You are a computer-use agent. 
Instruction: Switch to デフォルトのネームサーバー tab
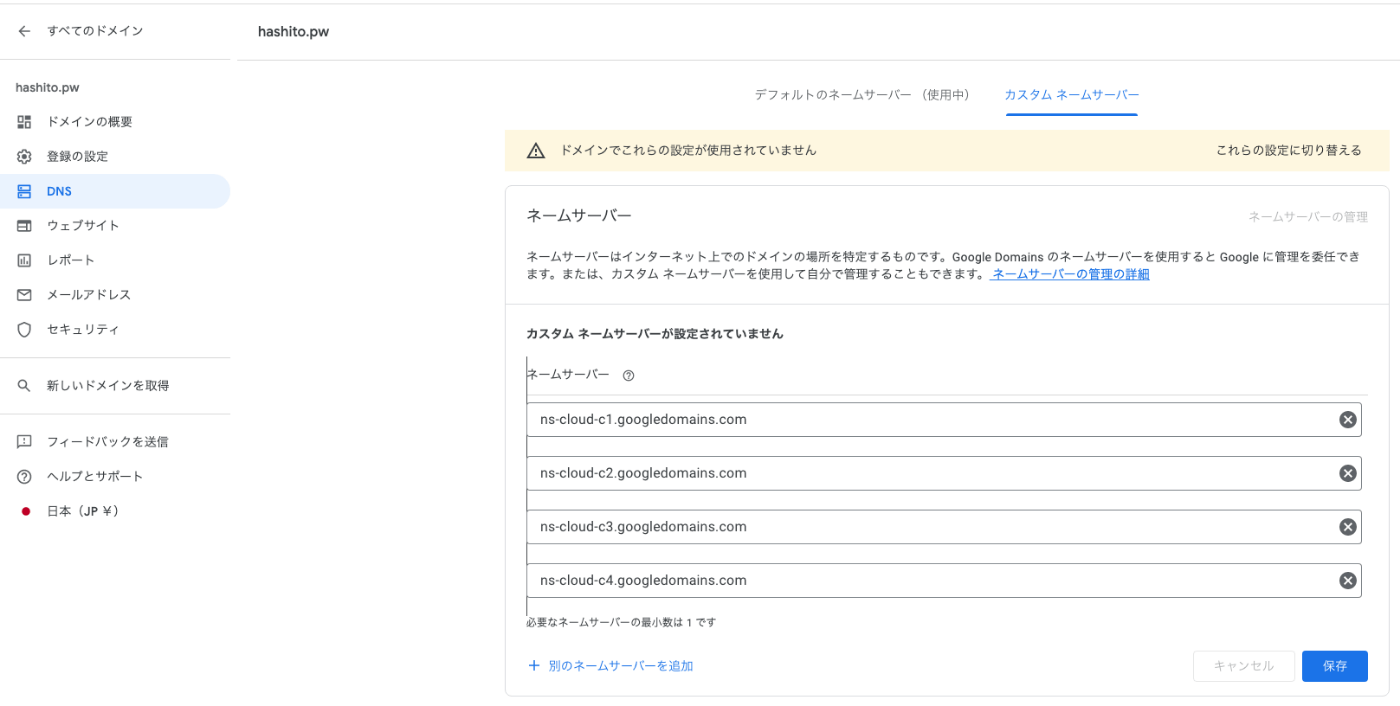point(861,95)
